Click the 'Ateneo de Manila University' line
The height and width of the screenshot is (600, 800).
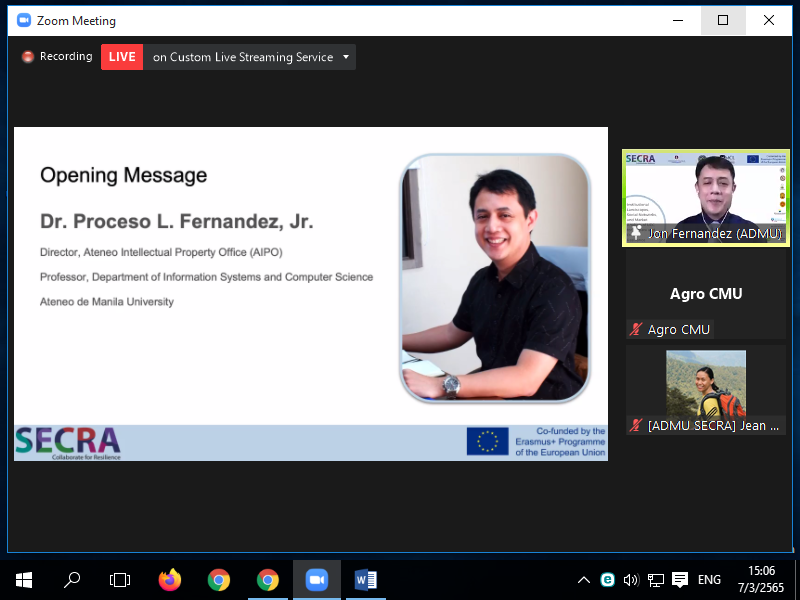[107, 302]
